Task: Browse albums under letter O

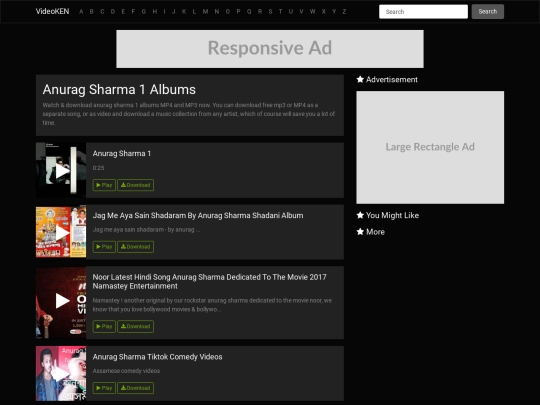Action: click(228, 11)
